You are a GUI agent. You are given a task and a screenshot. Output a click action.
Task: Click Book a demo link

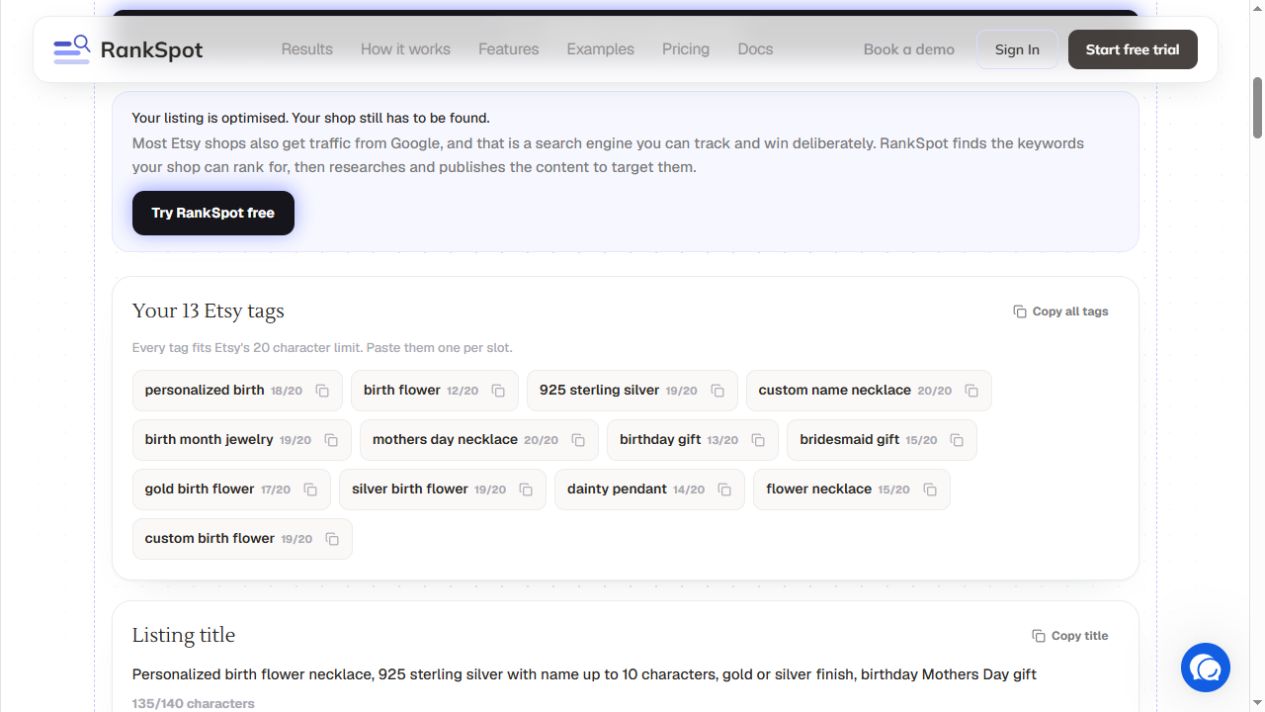coord(909,49)
